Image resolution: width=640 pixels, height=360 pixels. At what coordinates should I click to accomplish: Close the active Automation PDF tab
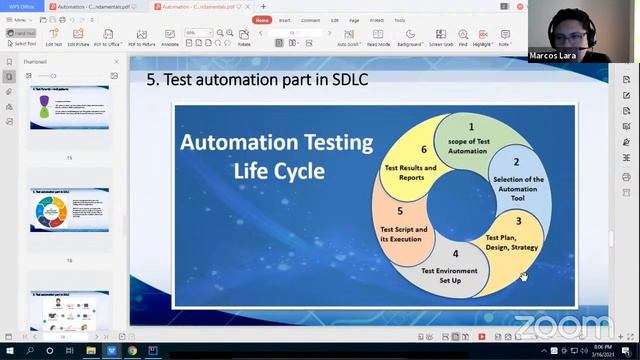(x=247, y=7)
